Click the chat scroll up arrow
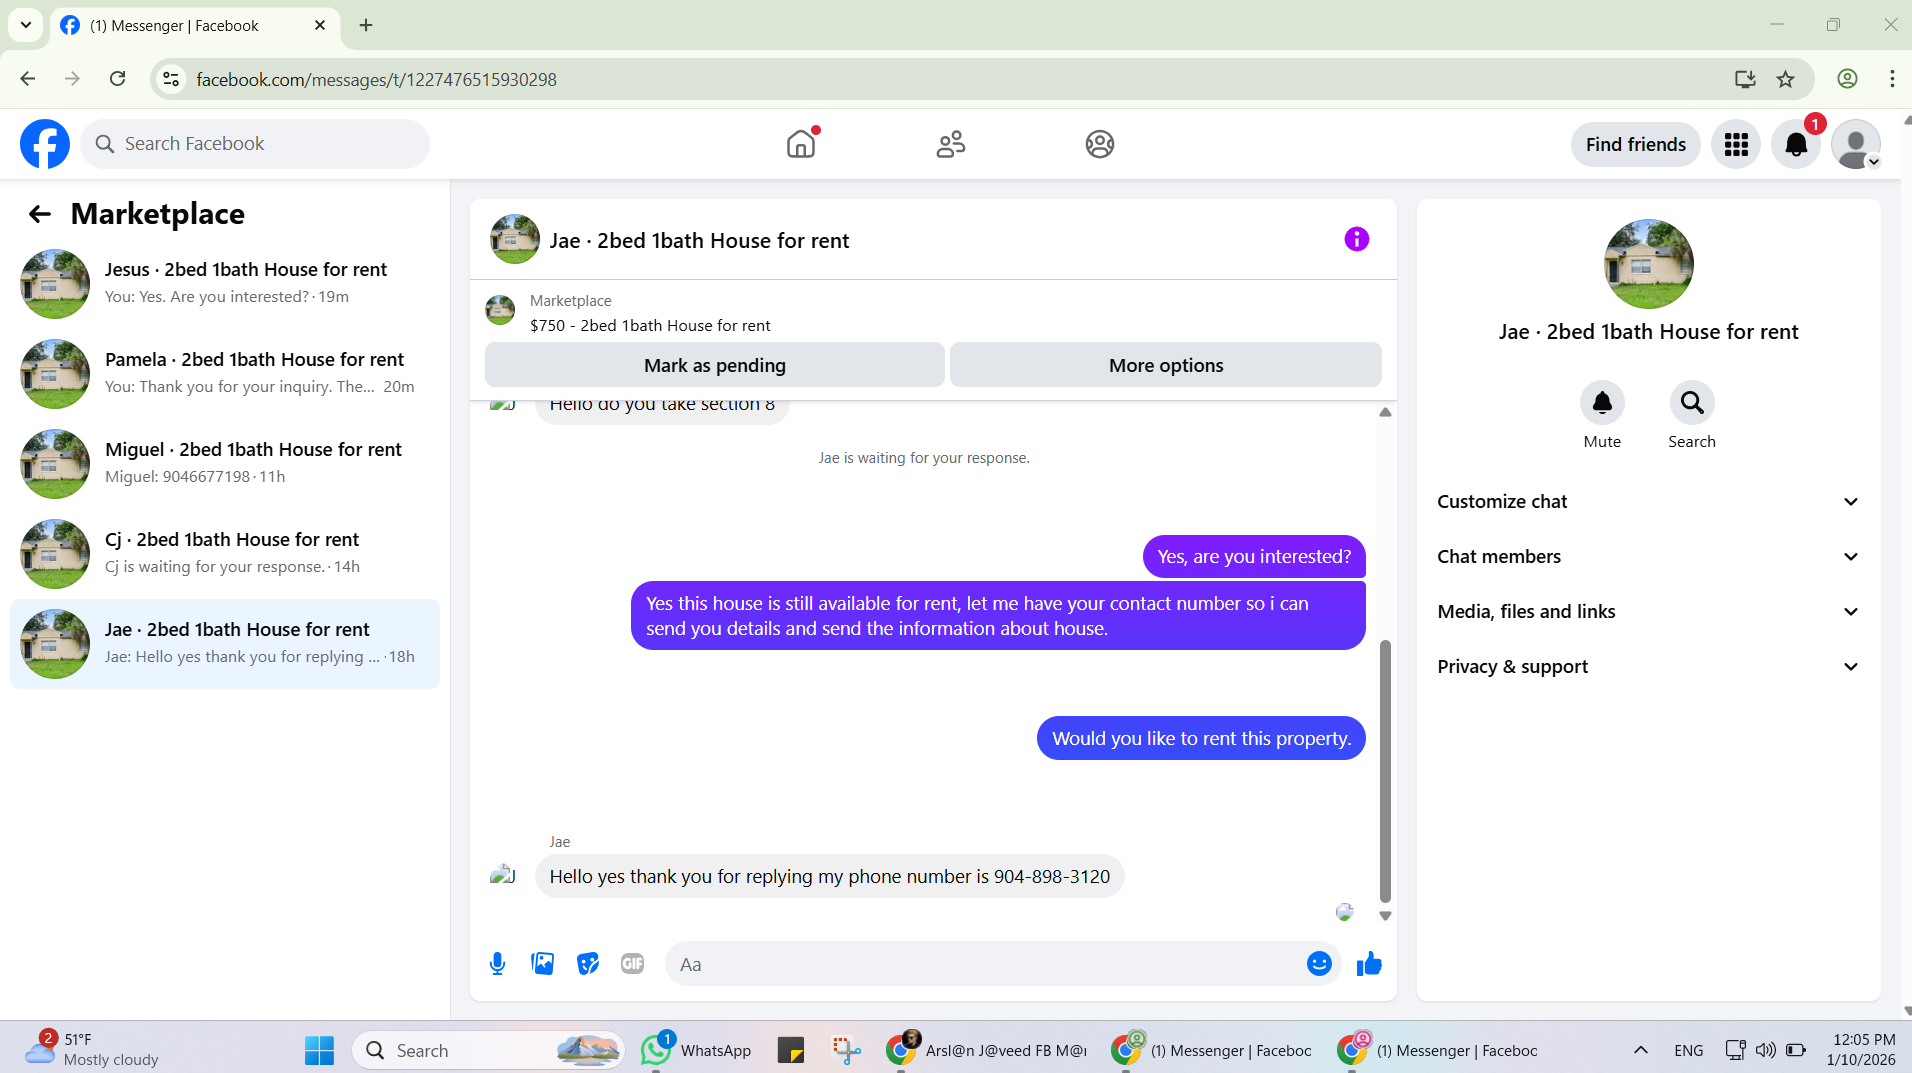 1385,412
